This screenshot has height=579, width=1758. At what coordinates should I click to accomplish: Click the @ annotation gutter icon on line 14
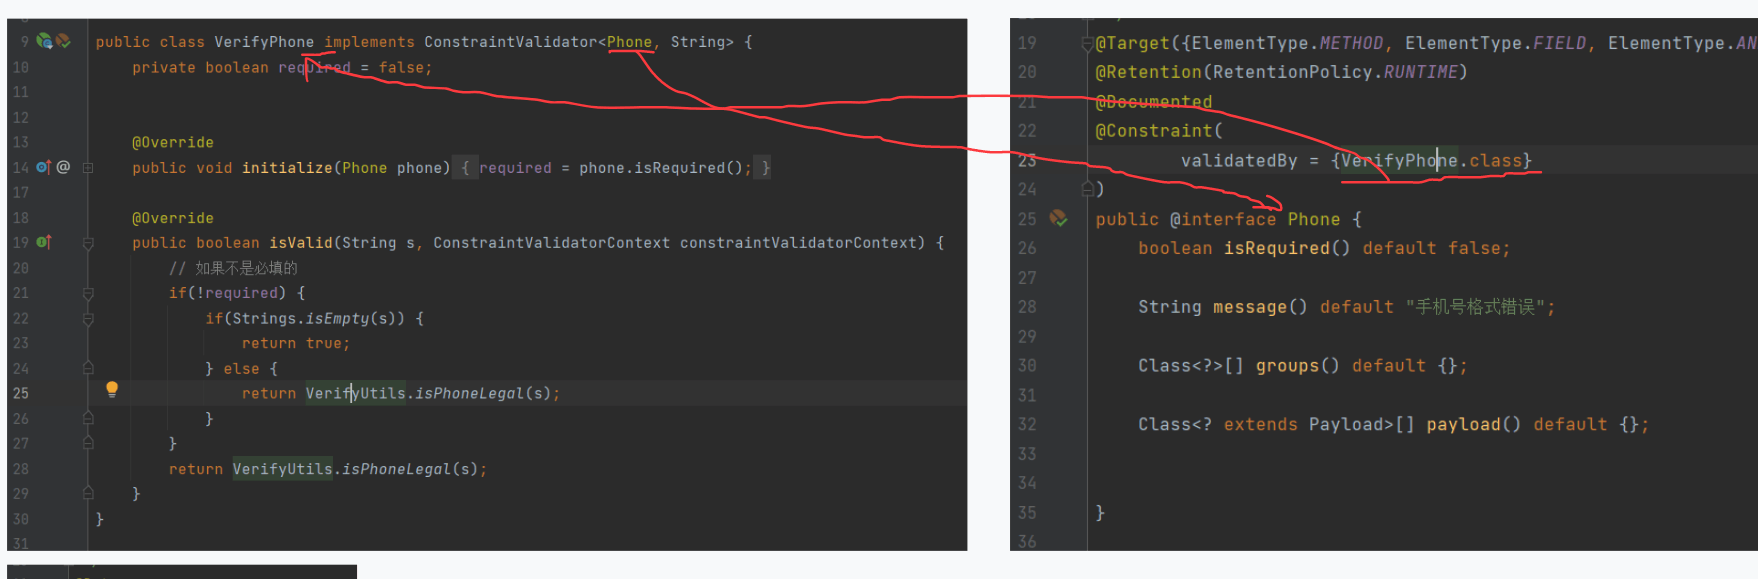pyautogui.click(x=63, y=167)
